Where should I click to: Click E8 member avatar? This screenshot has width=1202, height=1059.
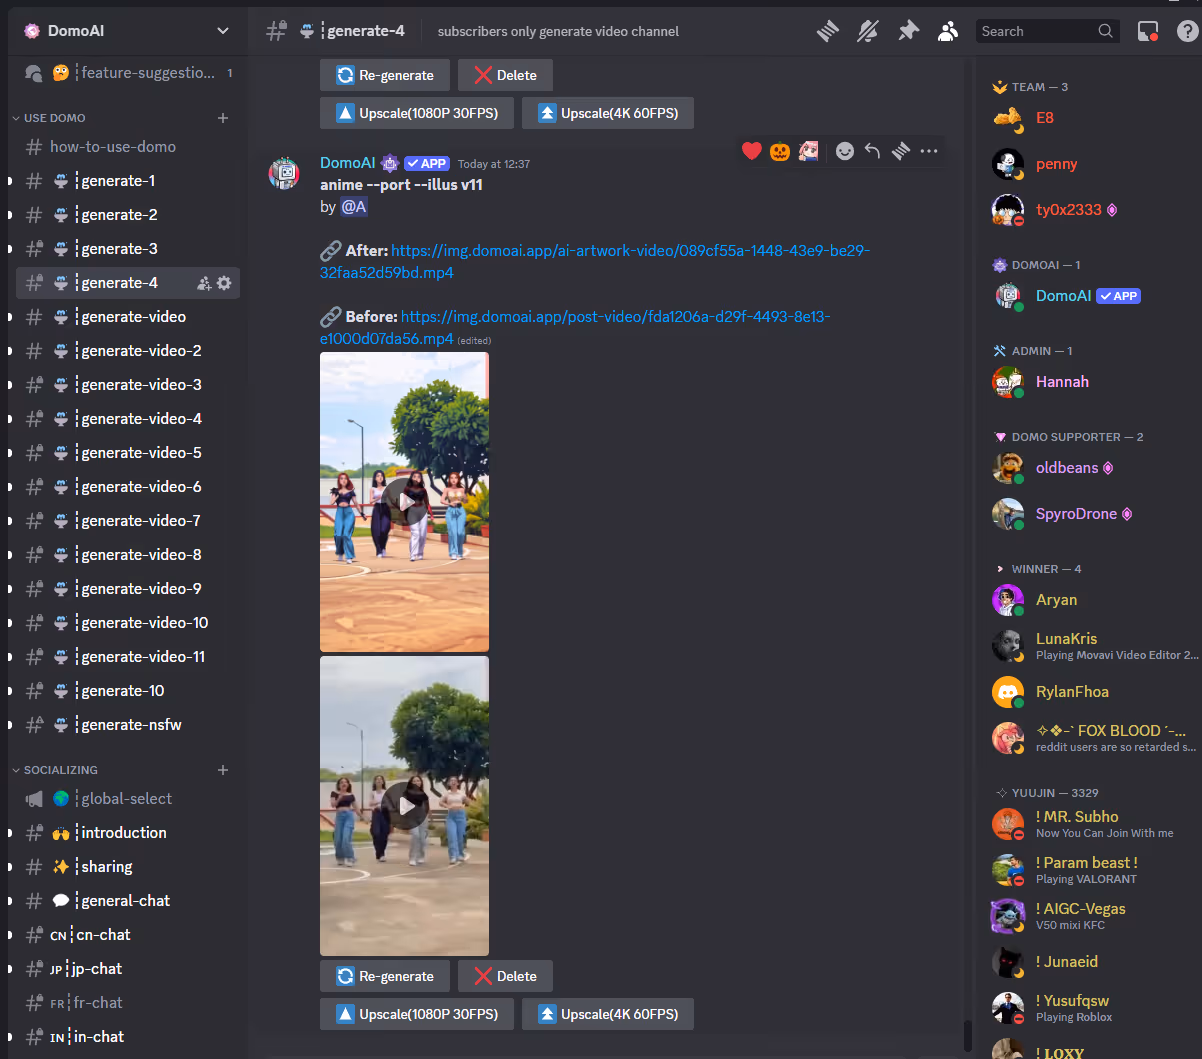(x=1008, y=118)
